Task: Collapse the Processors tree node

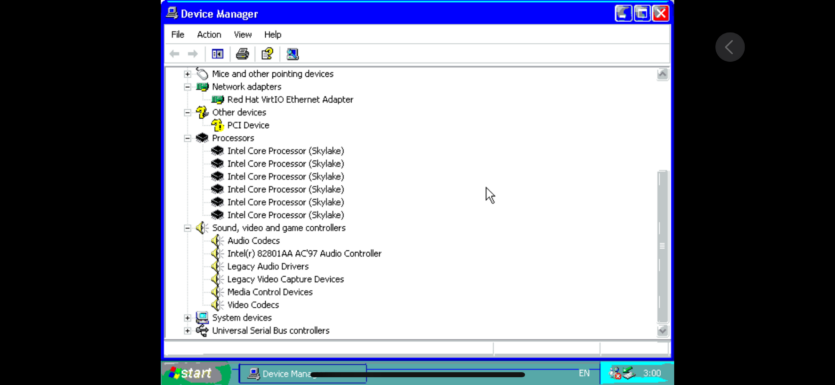Action: pyautogui.click(x=187, y=138)
